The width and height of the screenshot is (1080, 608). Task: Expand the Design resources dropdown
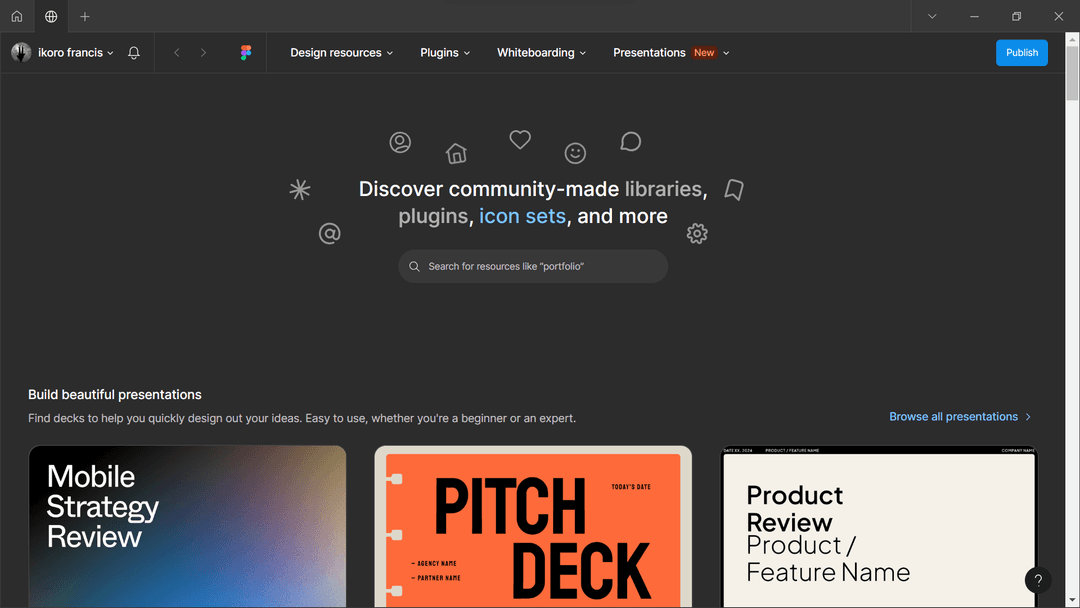(341, 53)
